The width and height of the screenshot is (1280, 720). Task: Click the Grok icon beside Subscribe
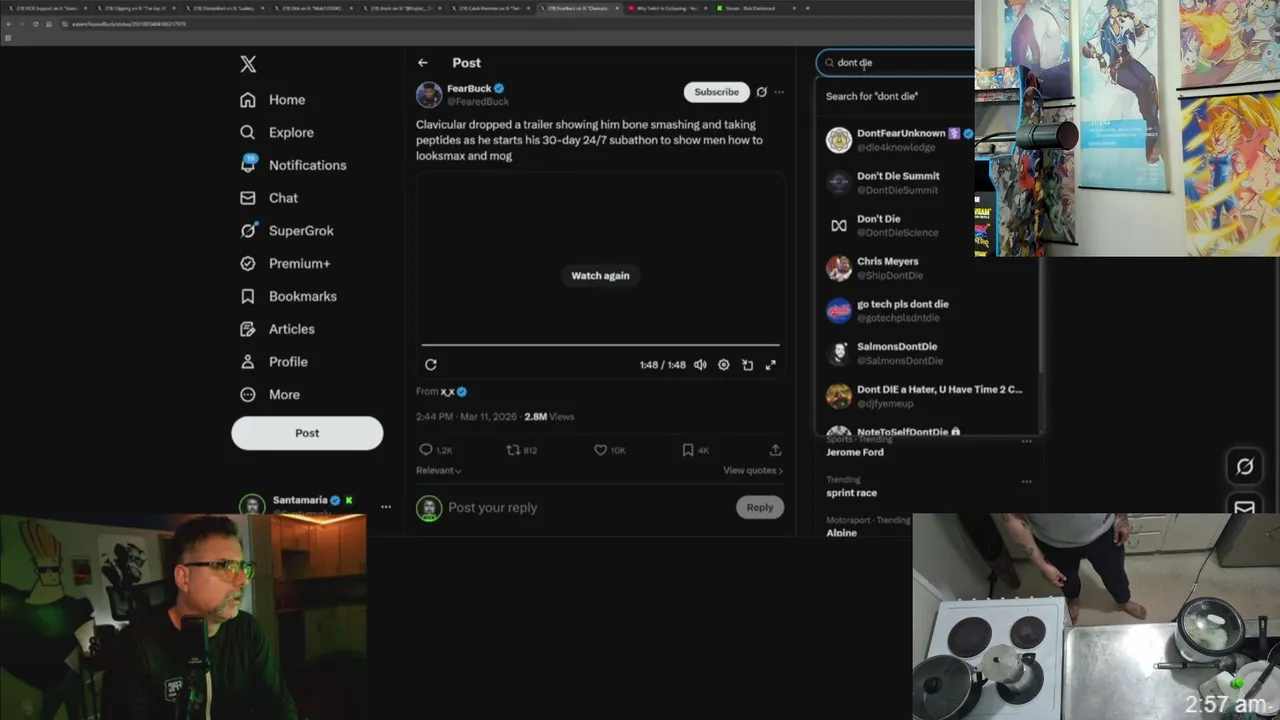pos(761,92)
